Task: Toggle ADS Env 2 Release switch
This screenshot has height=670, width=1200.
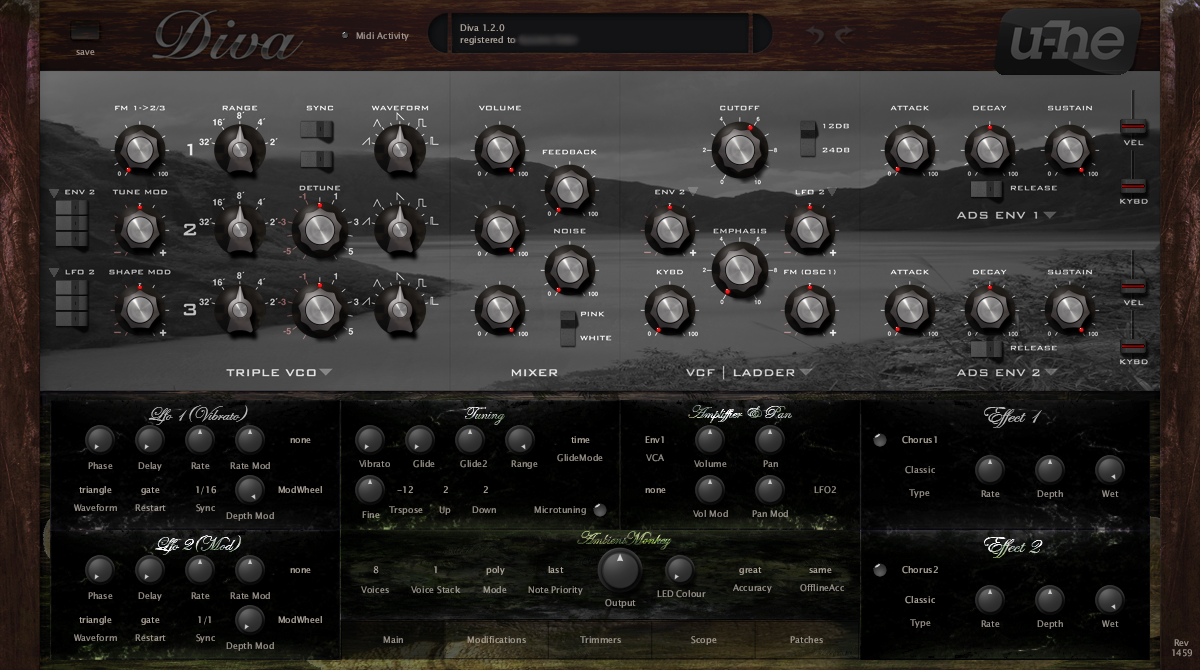Action: (987, 348)
